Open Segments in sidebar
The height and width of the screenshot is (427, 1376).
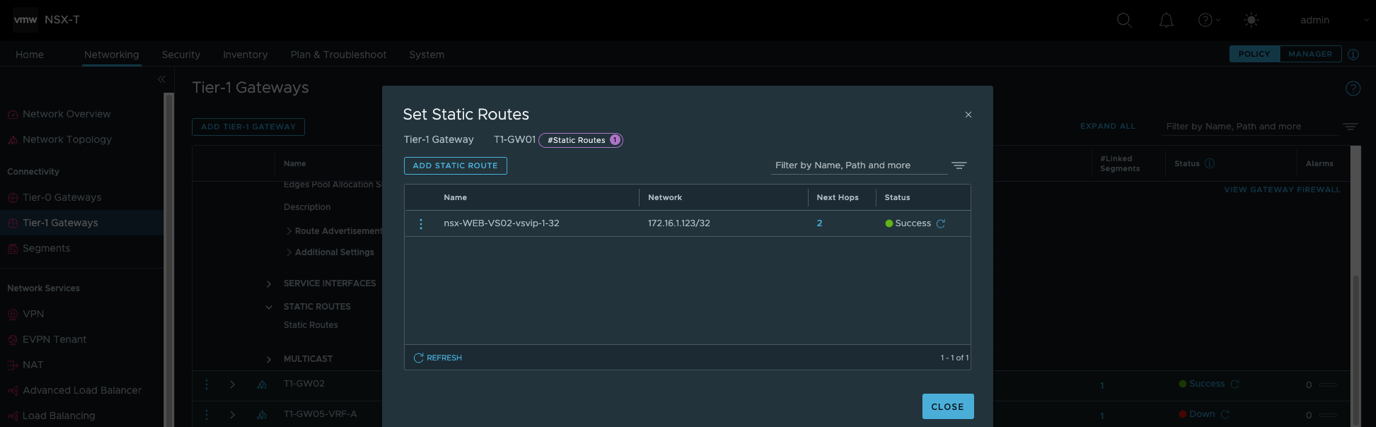tap(46, 248)
